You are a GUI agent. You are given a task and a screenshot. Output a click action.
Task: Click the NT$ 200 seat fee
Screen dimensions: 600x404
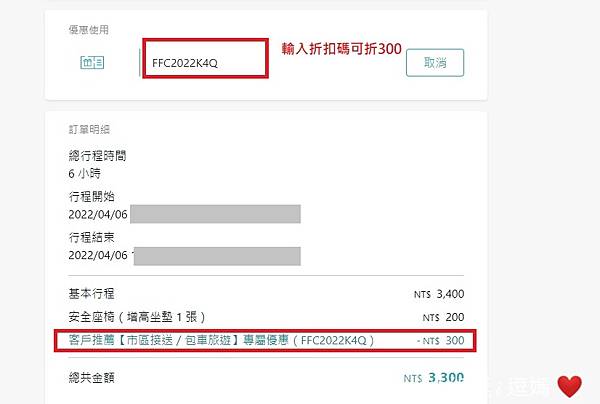[x=443, y=317]
